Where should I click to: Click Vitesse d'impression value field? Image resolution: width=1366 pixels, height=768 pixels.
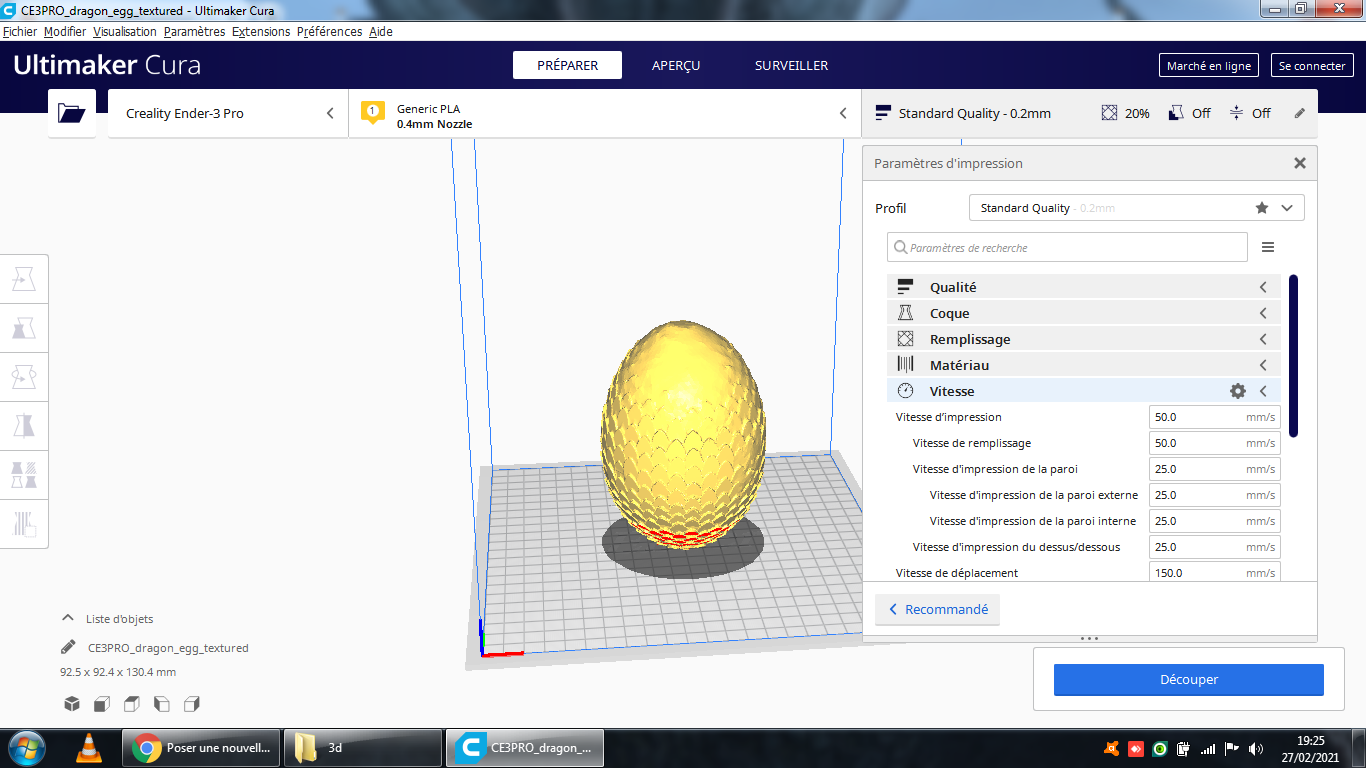click(x=1215, y=417)
